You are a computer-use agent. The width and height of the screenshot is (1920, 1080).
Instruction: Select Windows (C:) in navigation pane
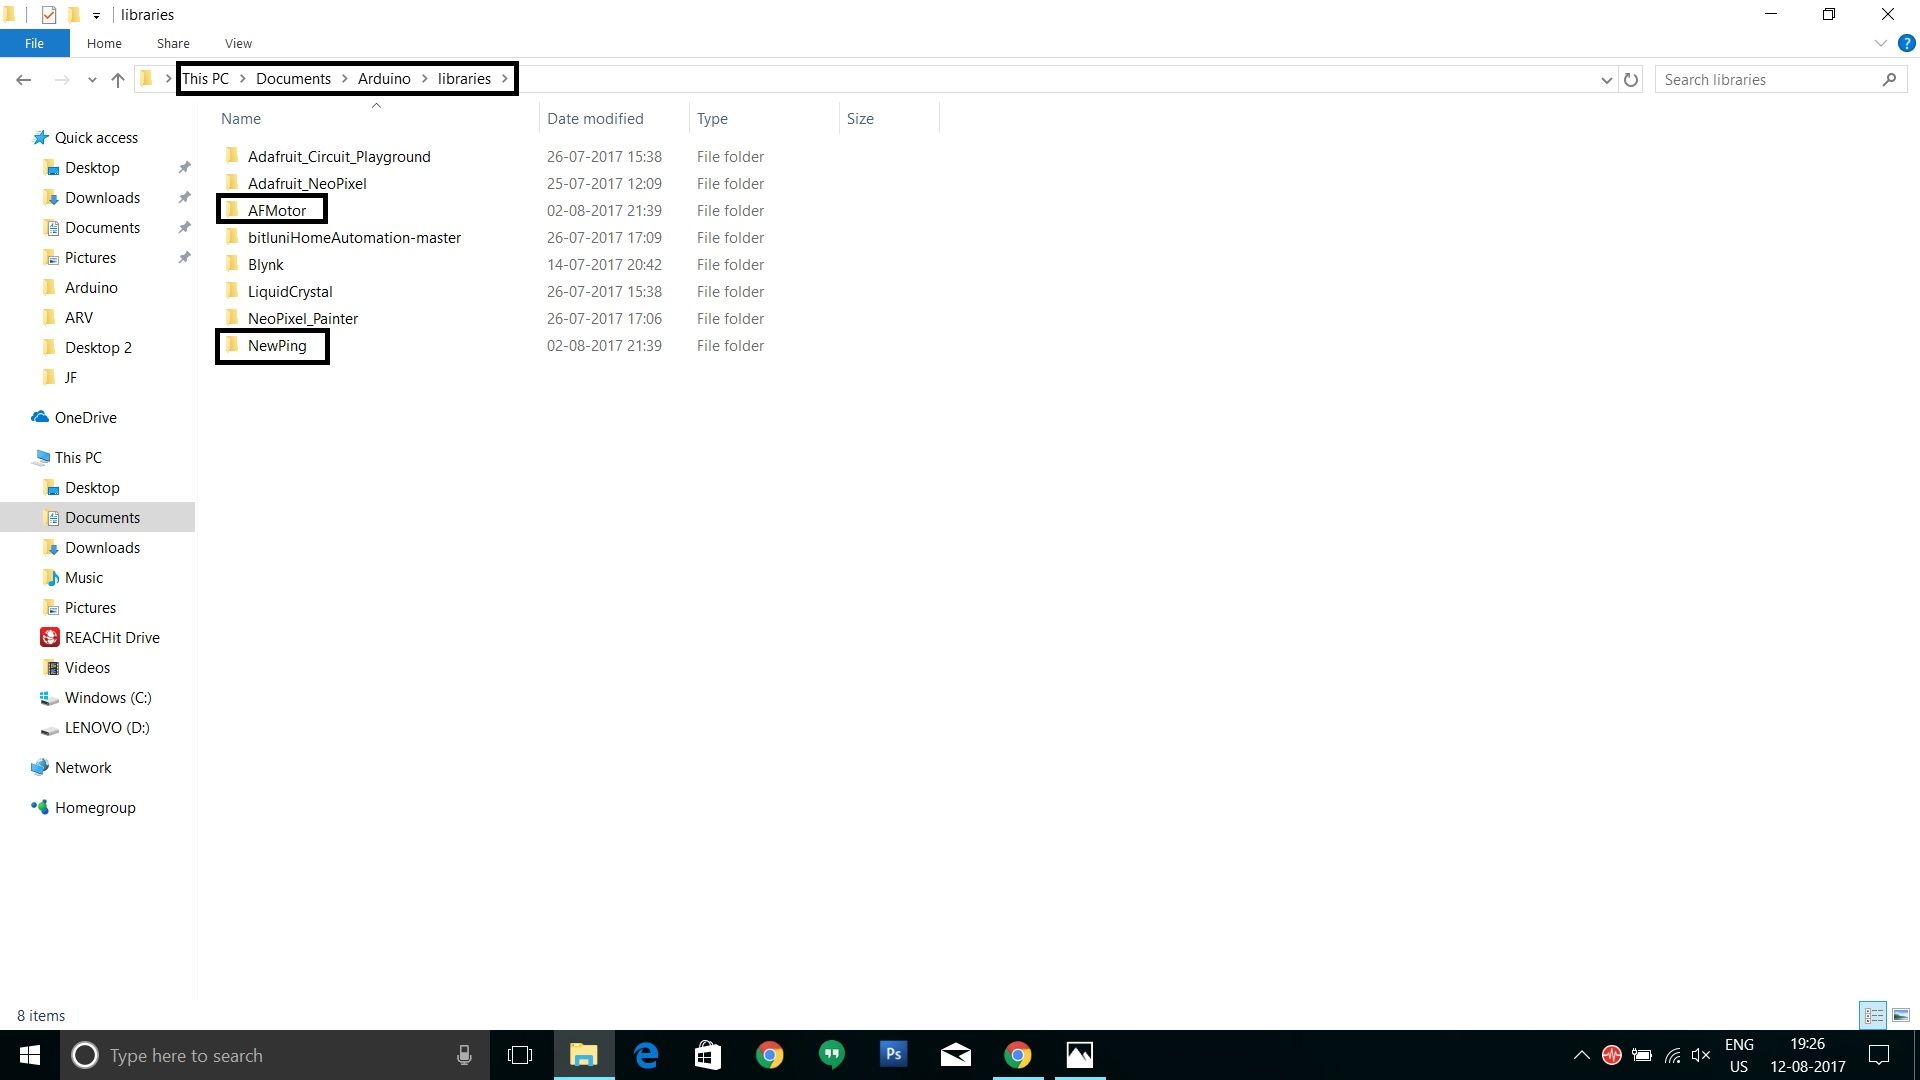[x=108, y=698]
